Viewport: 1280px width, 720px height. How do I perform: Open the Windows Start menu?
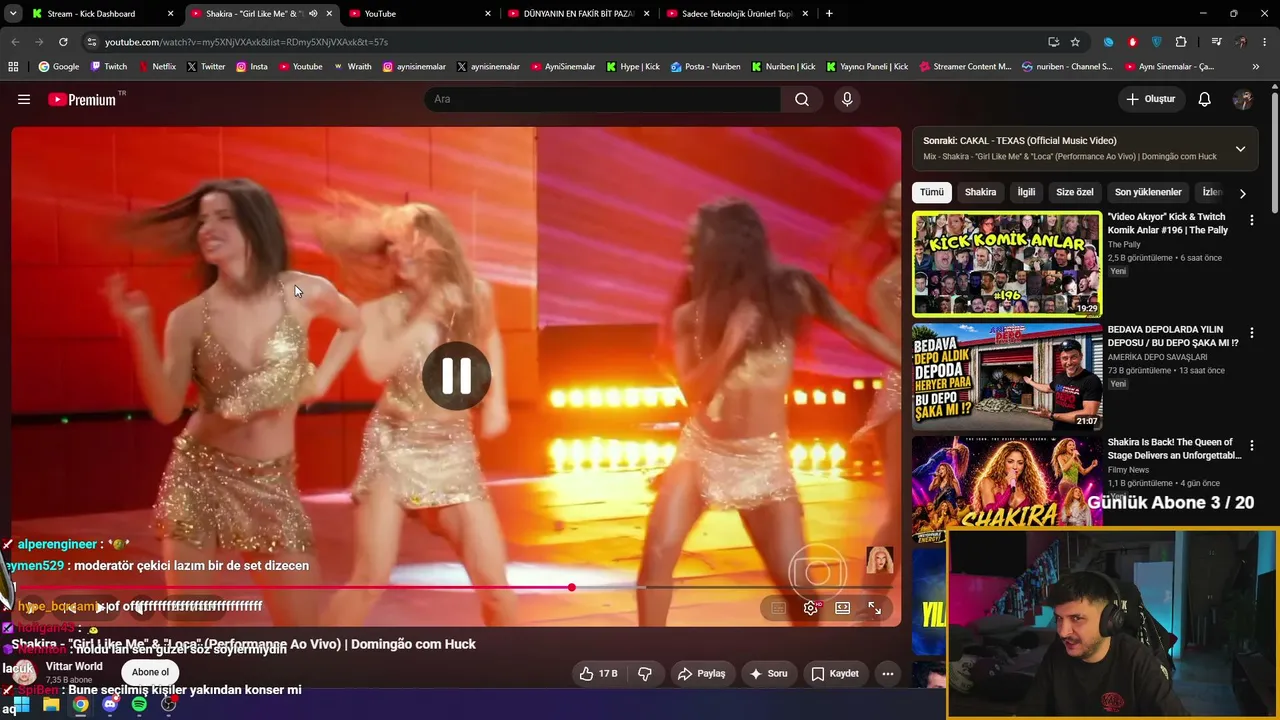(21, 704)
